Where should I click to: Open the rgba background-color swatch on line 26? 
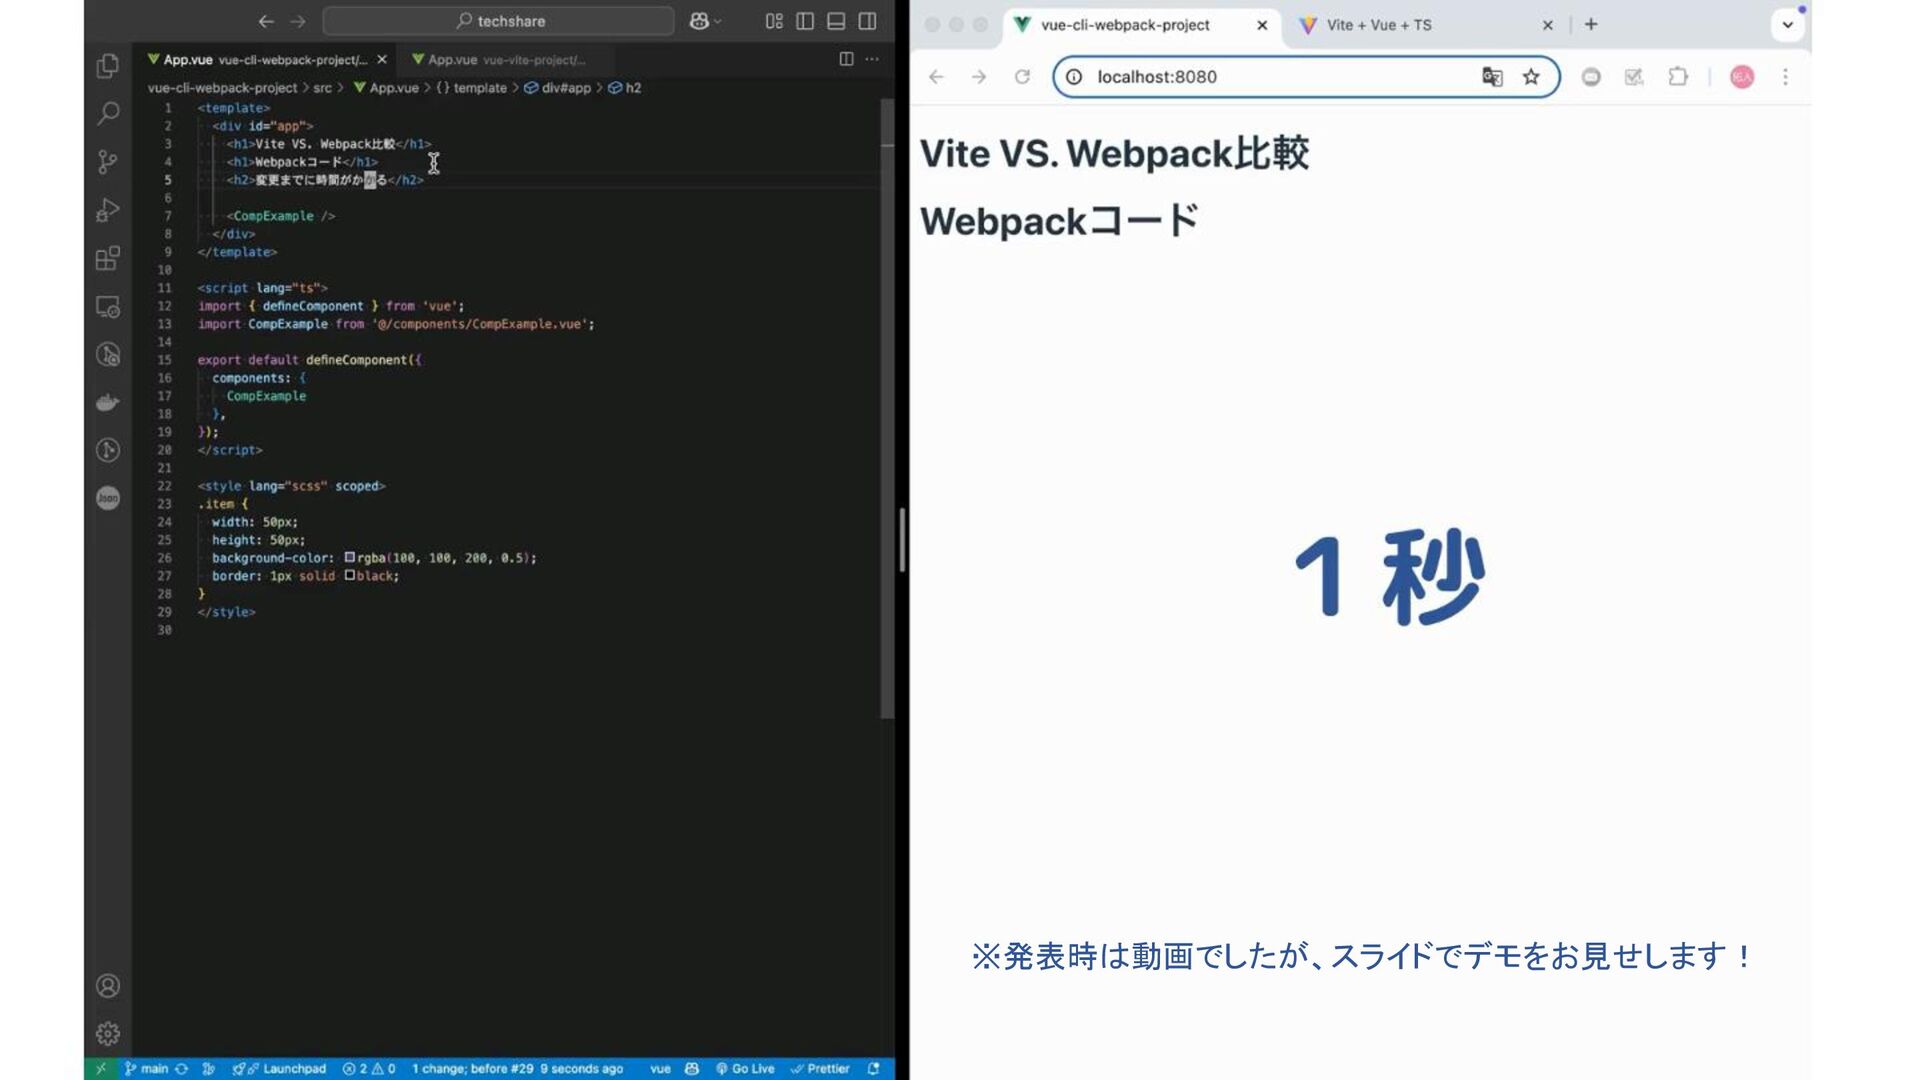tap(350, 557)
